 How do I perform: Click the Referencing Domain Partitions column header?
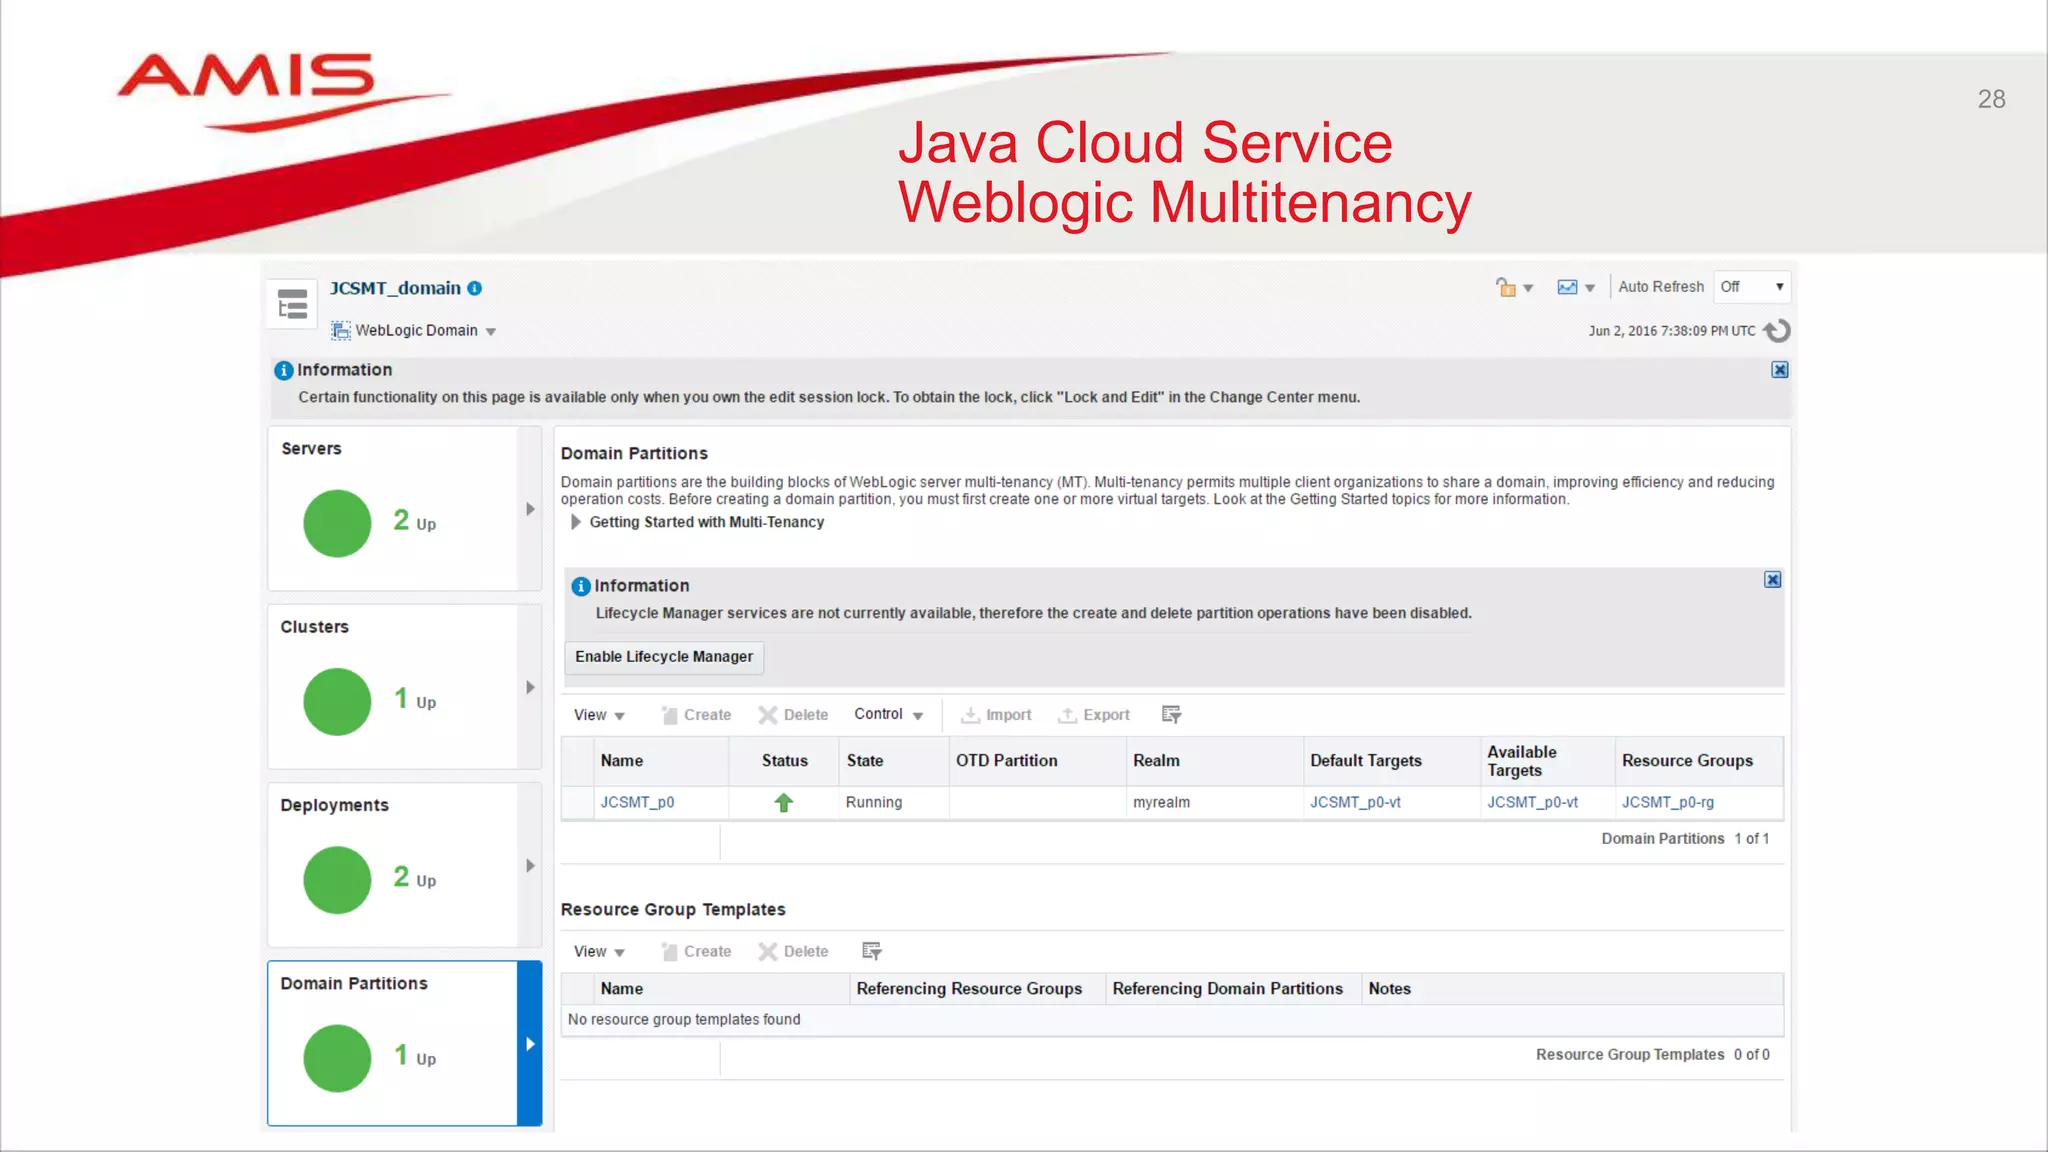pyautogui.click(x=1233, y=989)
